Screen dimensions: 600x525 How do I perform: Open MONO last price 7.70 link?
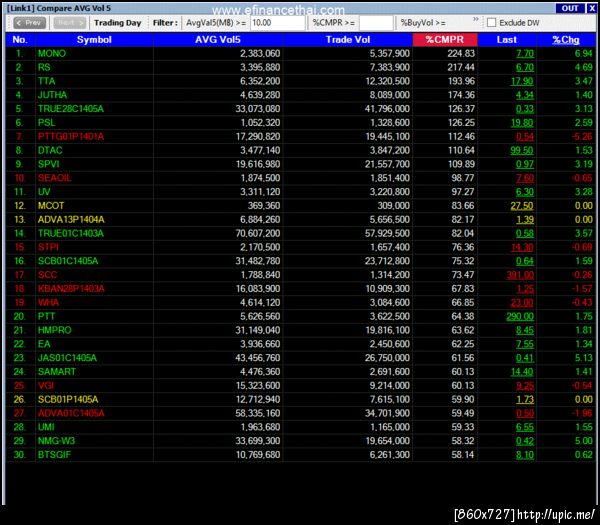(525, 54)
